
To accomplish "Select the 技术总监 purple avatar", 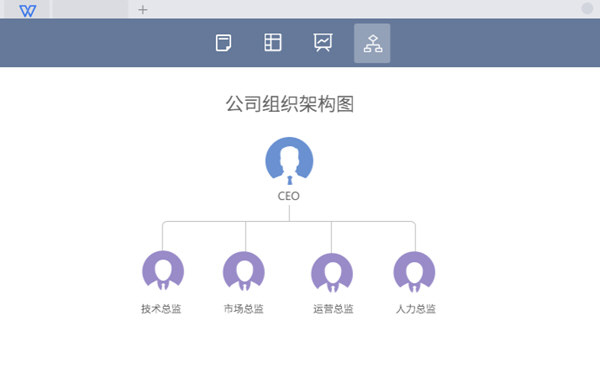I will point(163,271).
